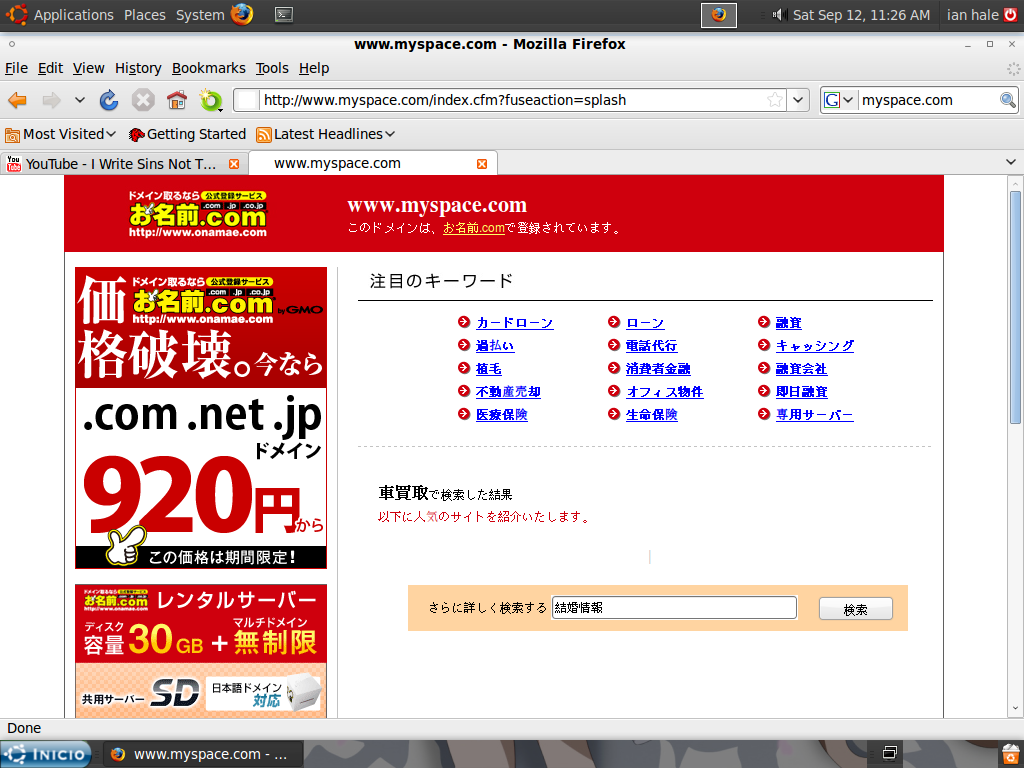Expand the address bar URL dropdown
Screen dimensions: 1024x768
coord(798,100)
